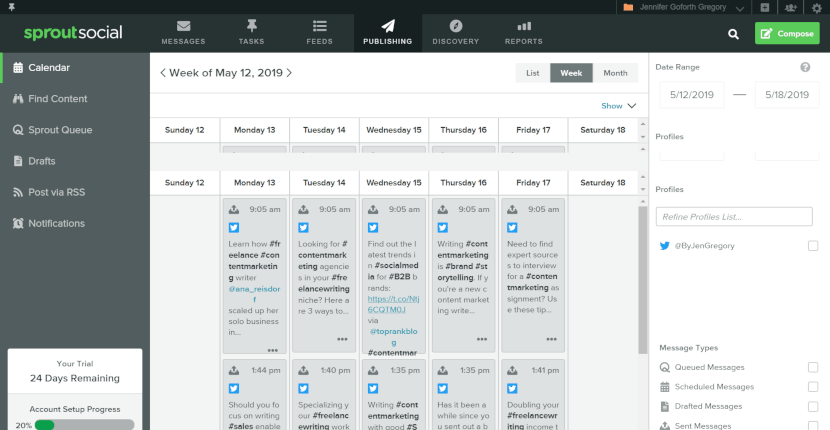Screen dimensions: 830x430
Task: Enable Drafted Messages checkbox
Action: tap(813, 406)
